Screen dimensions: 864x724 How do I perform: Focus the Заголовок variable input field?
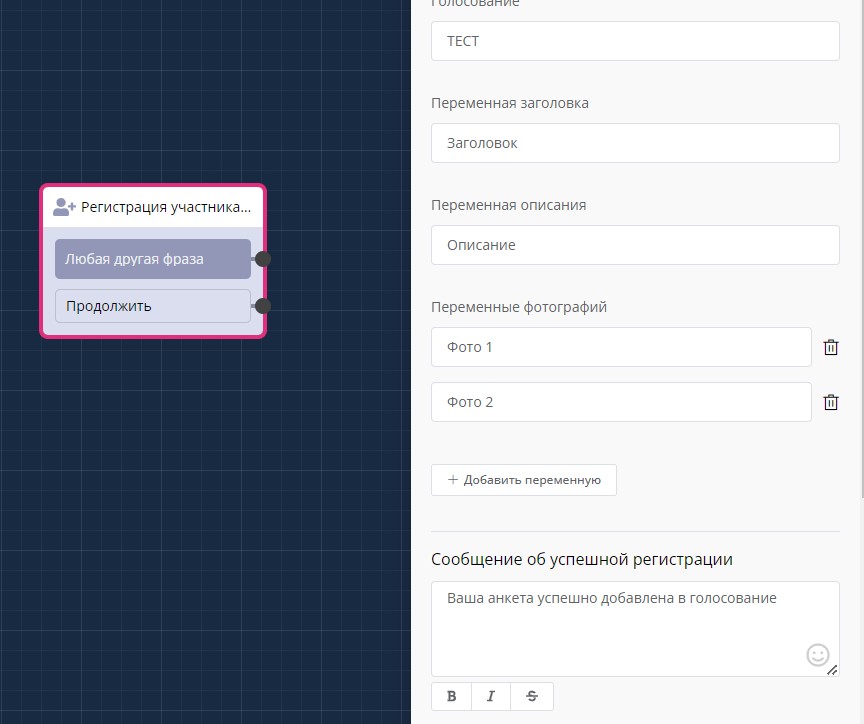[634, 143]
